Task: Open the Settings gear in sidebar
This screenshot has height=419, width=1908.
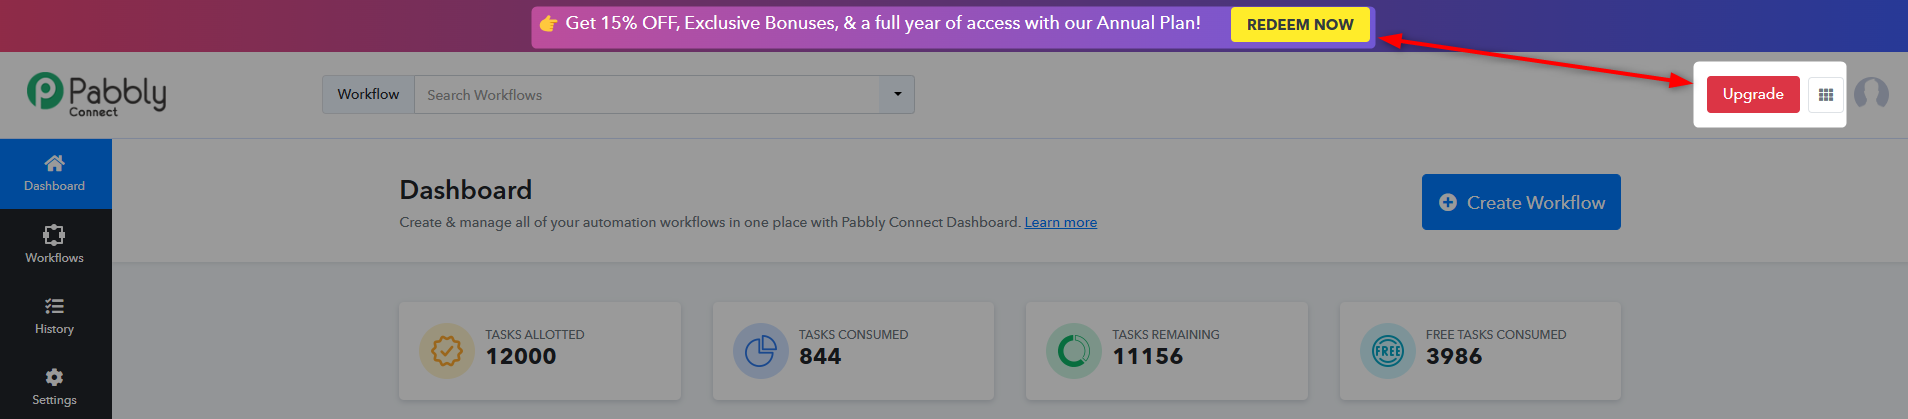Action: click(54, 377)
